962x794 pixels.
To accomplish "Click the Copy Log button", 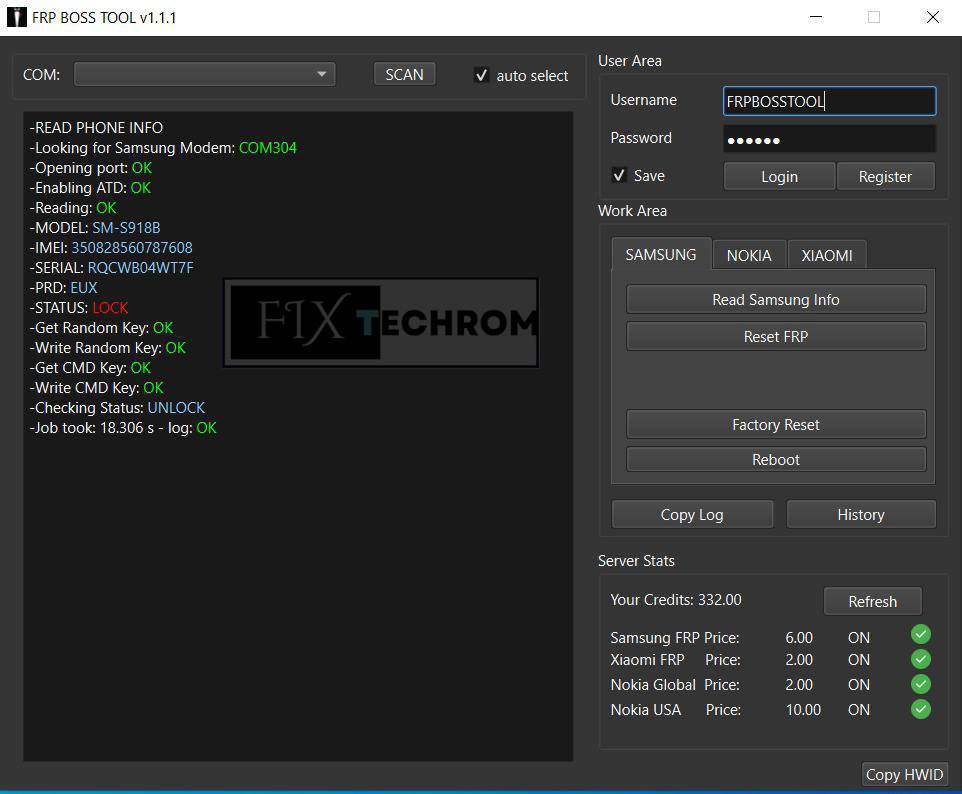I will pos(692,514).
